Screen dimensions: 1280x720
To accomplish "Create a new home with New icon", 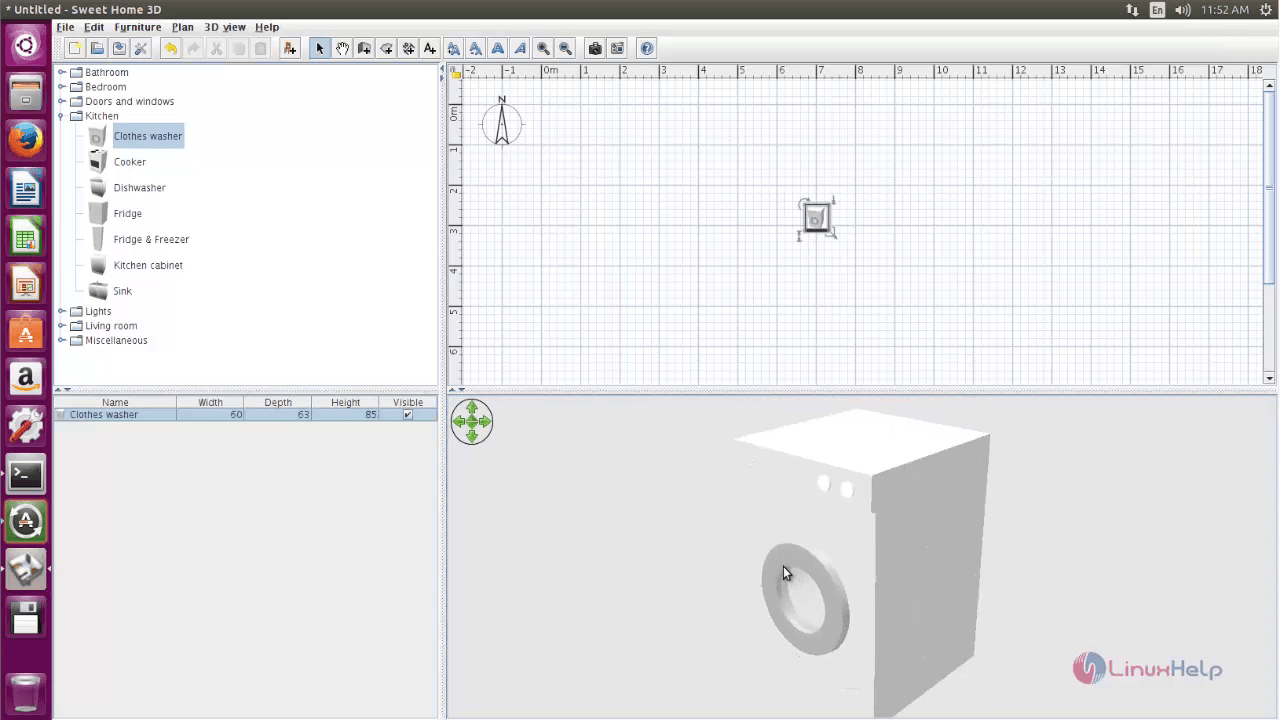I will pyautogui.click(x=75, y=48).
